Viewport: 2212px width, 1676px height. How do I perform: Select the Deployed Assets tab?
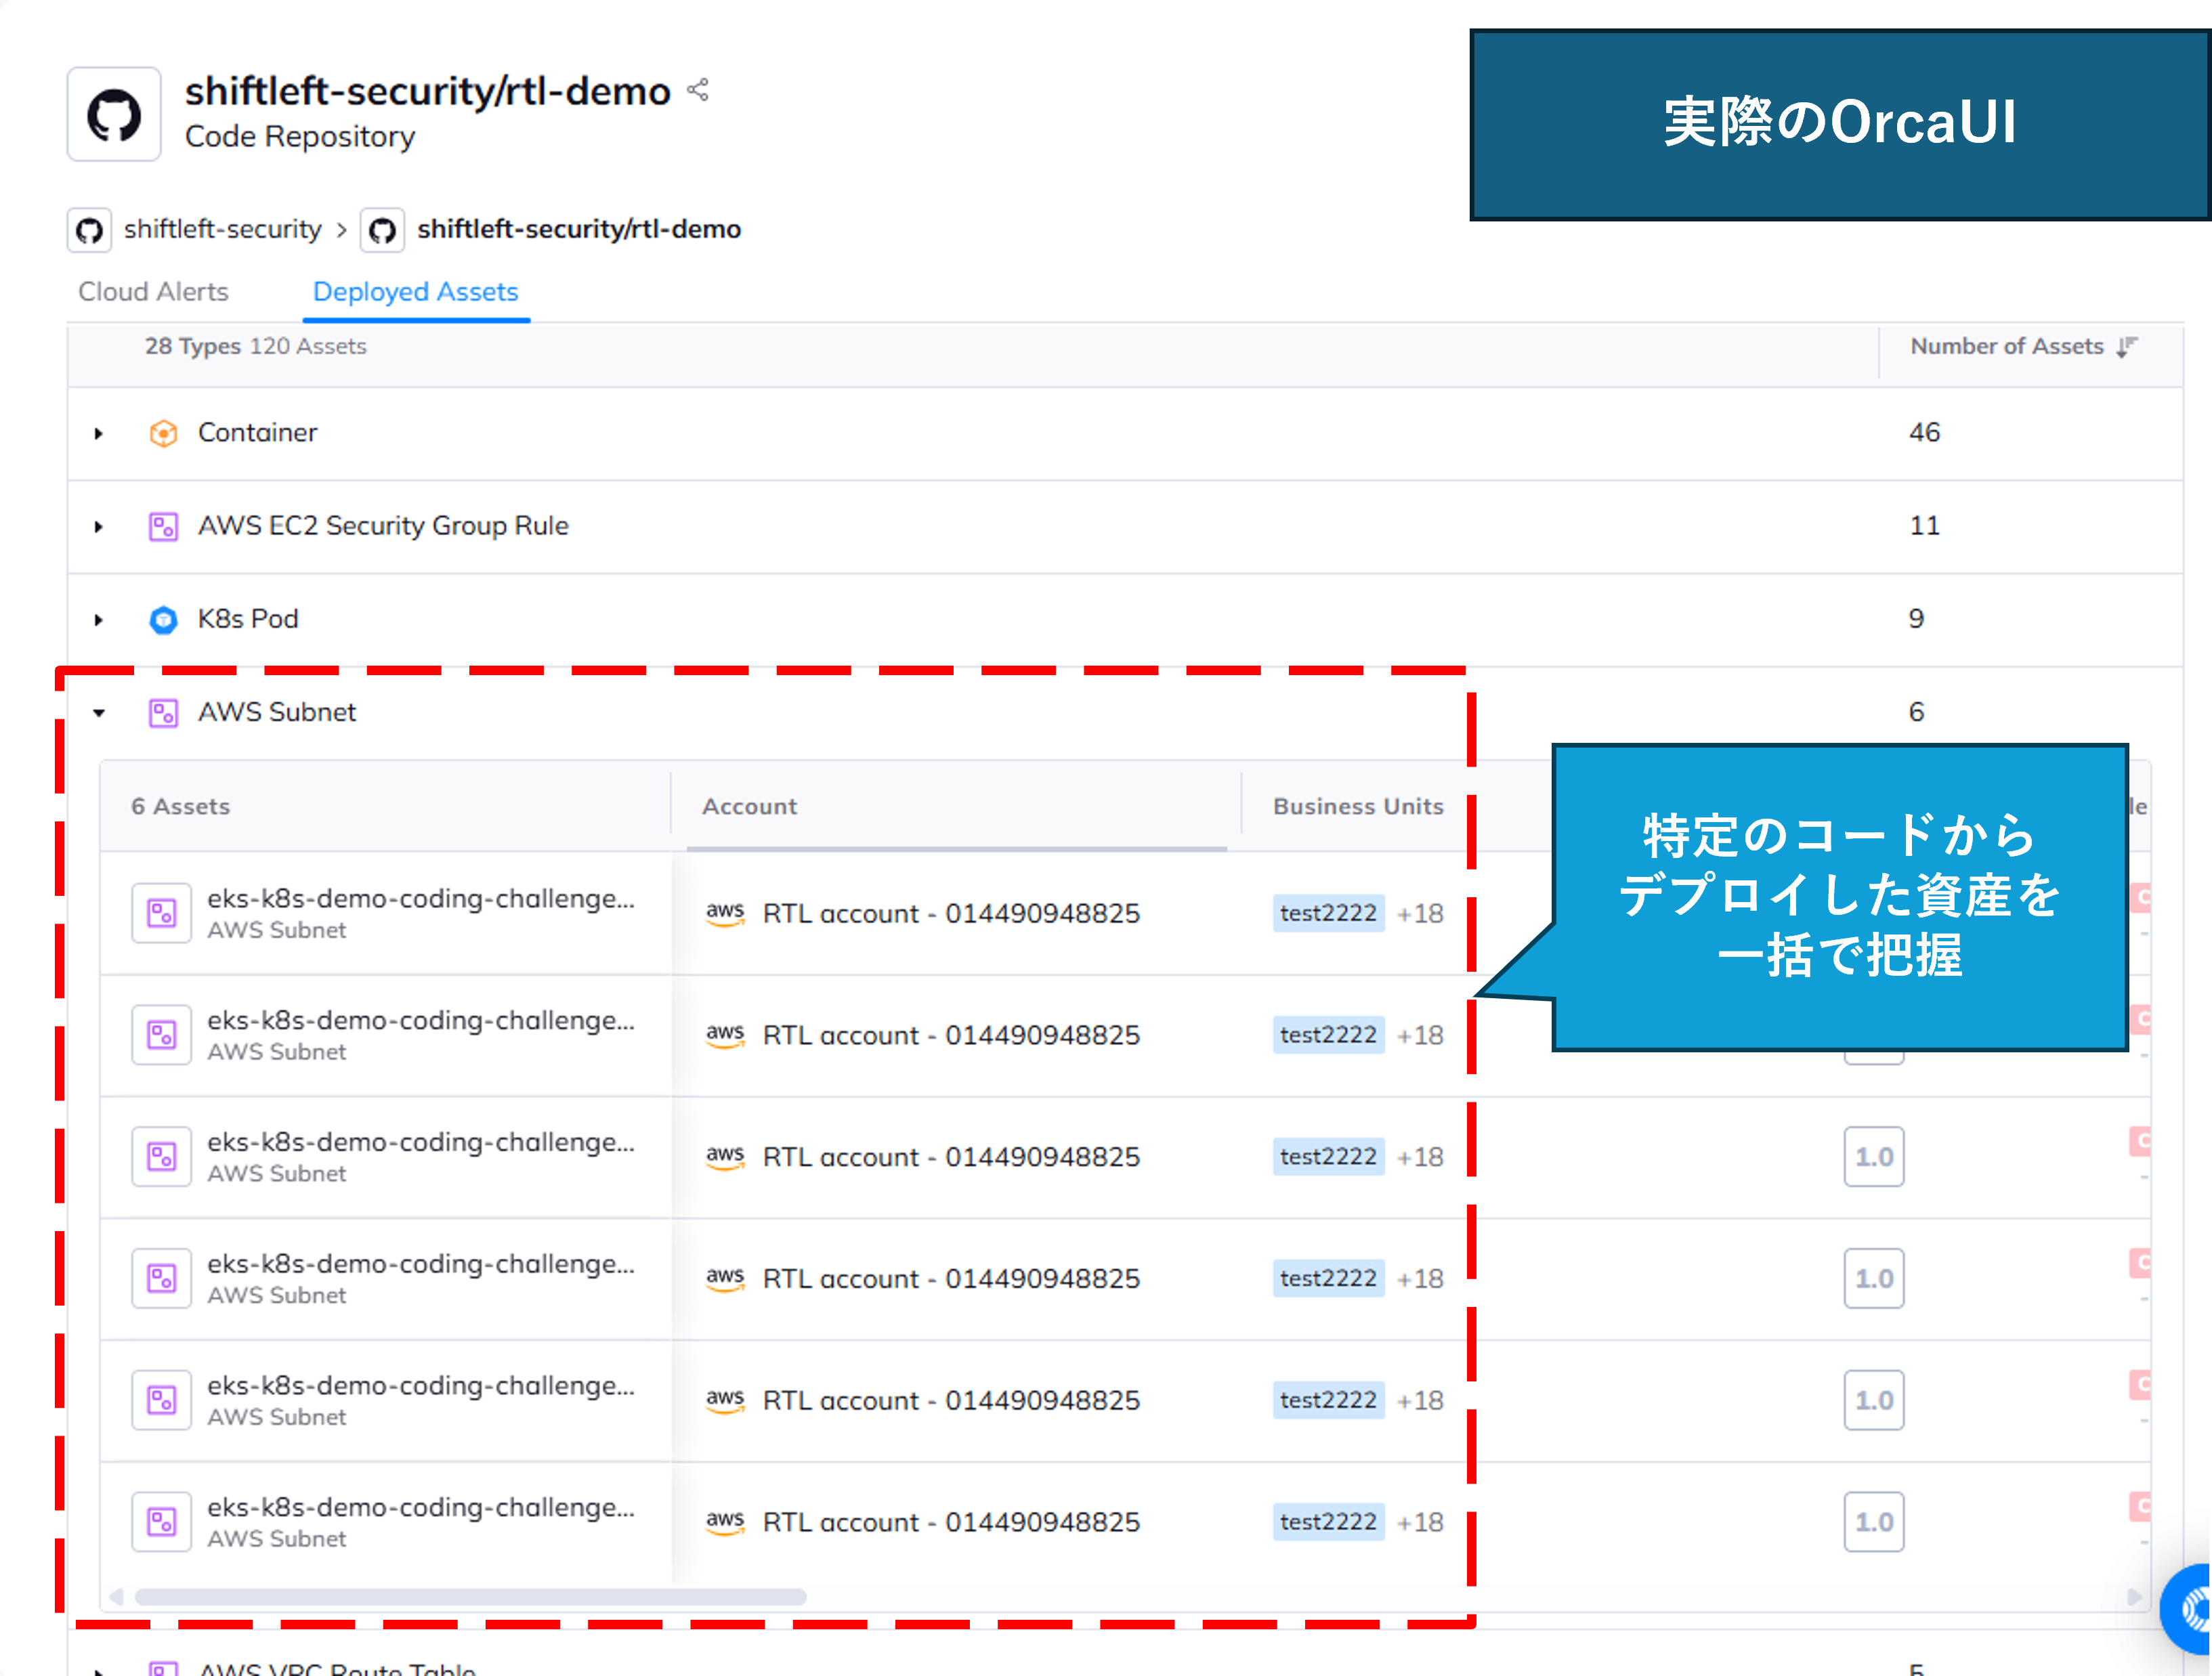(415, 291)
